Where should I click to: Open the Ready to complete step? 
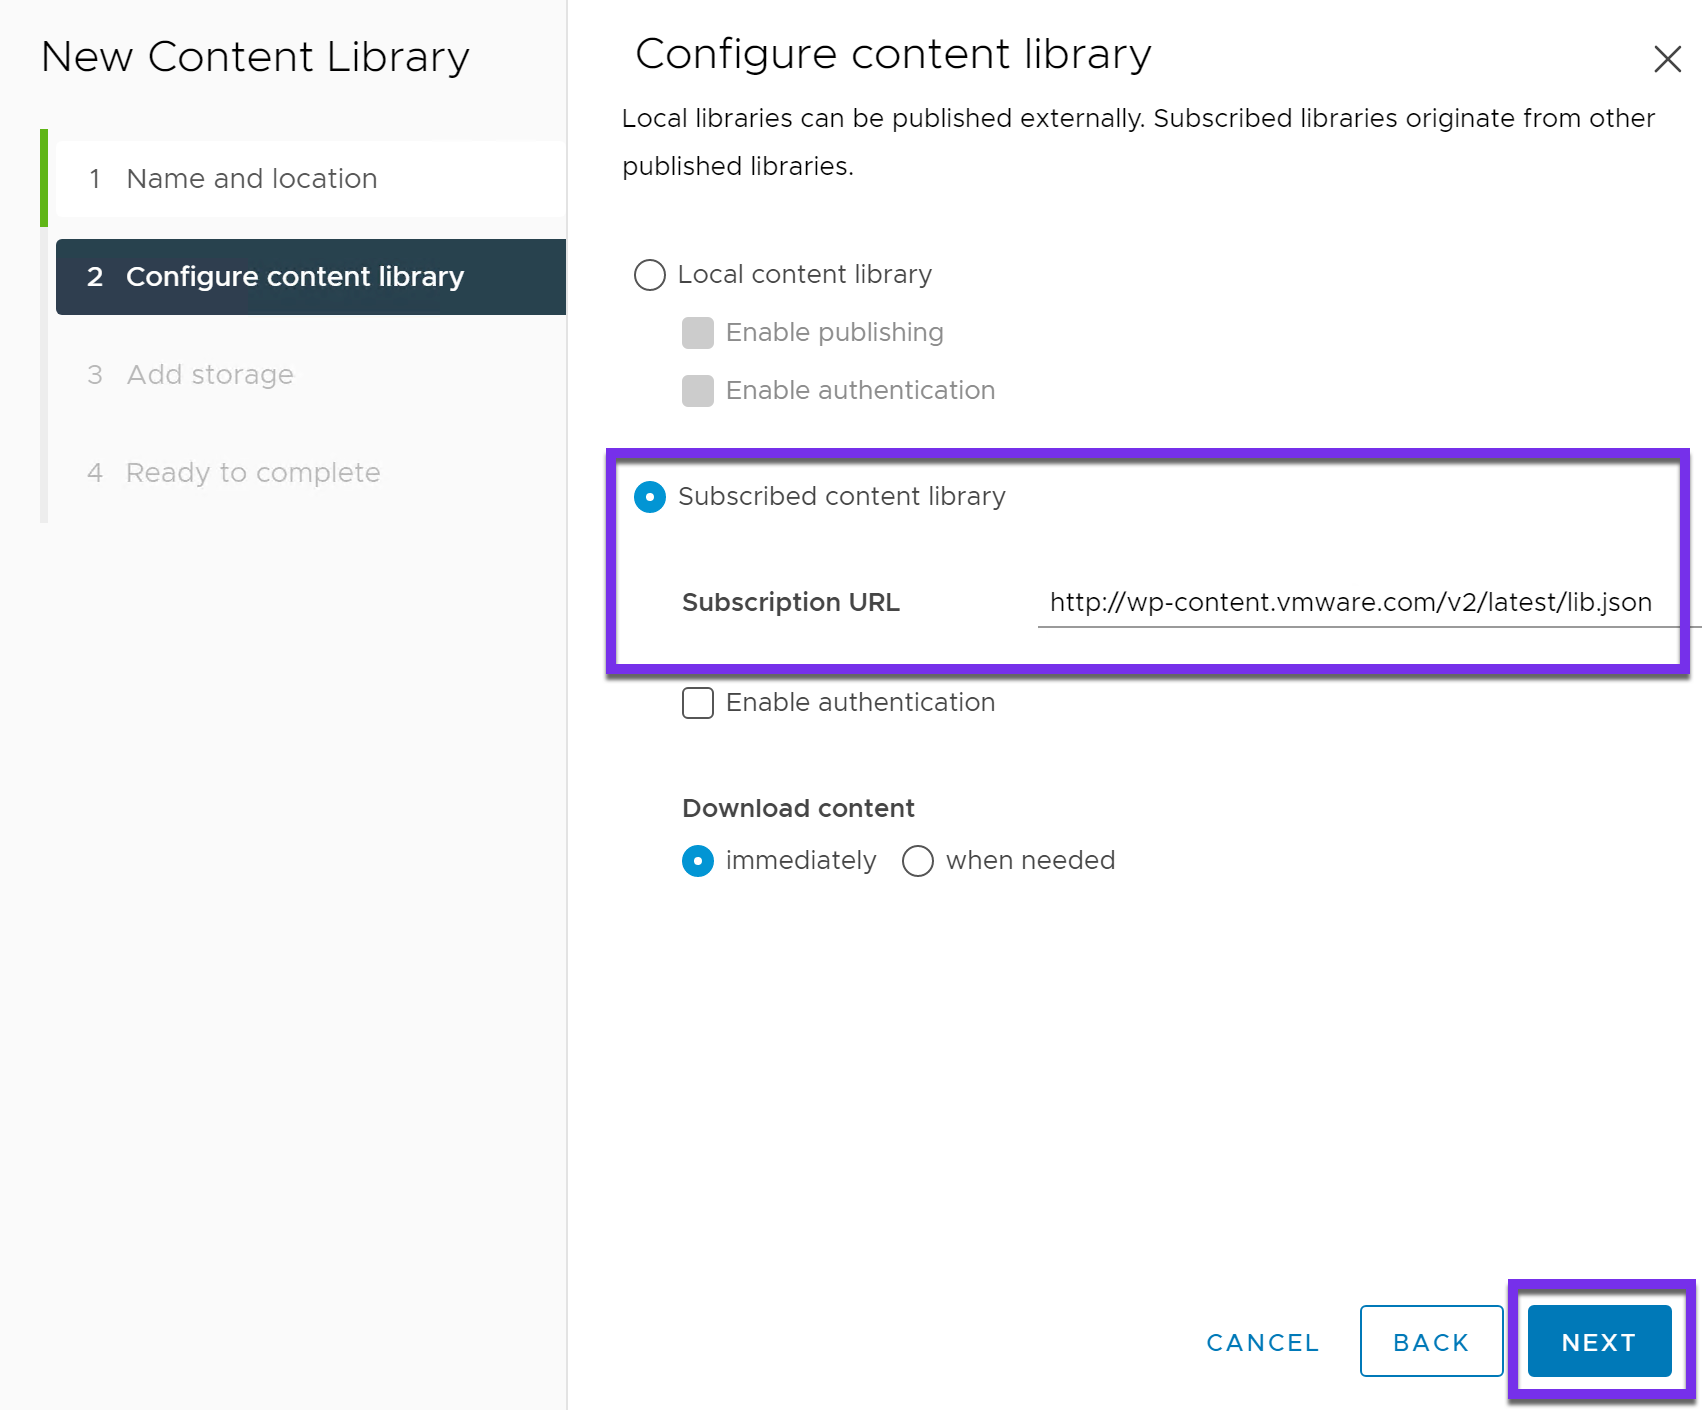tap(252, 472)
